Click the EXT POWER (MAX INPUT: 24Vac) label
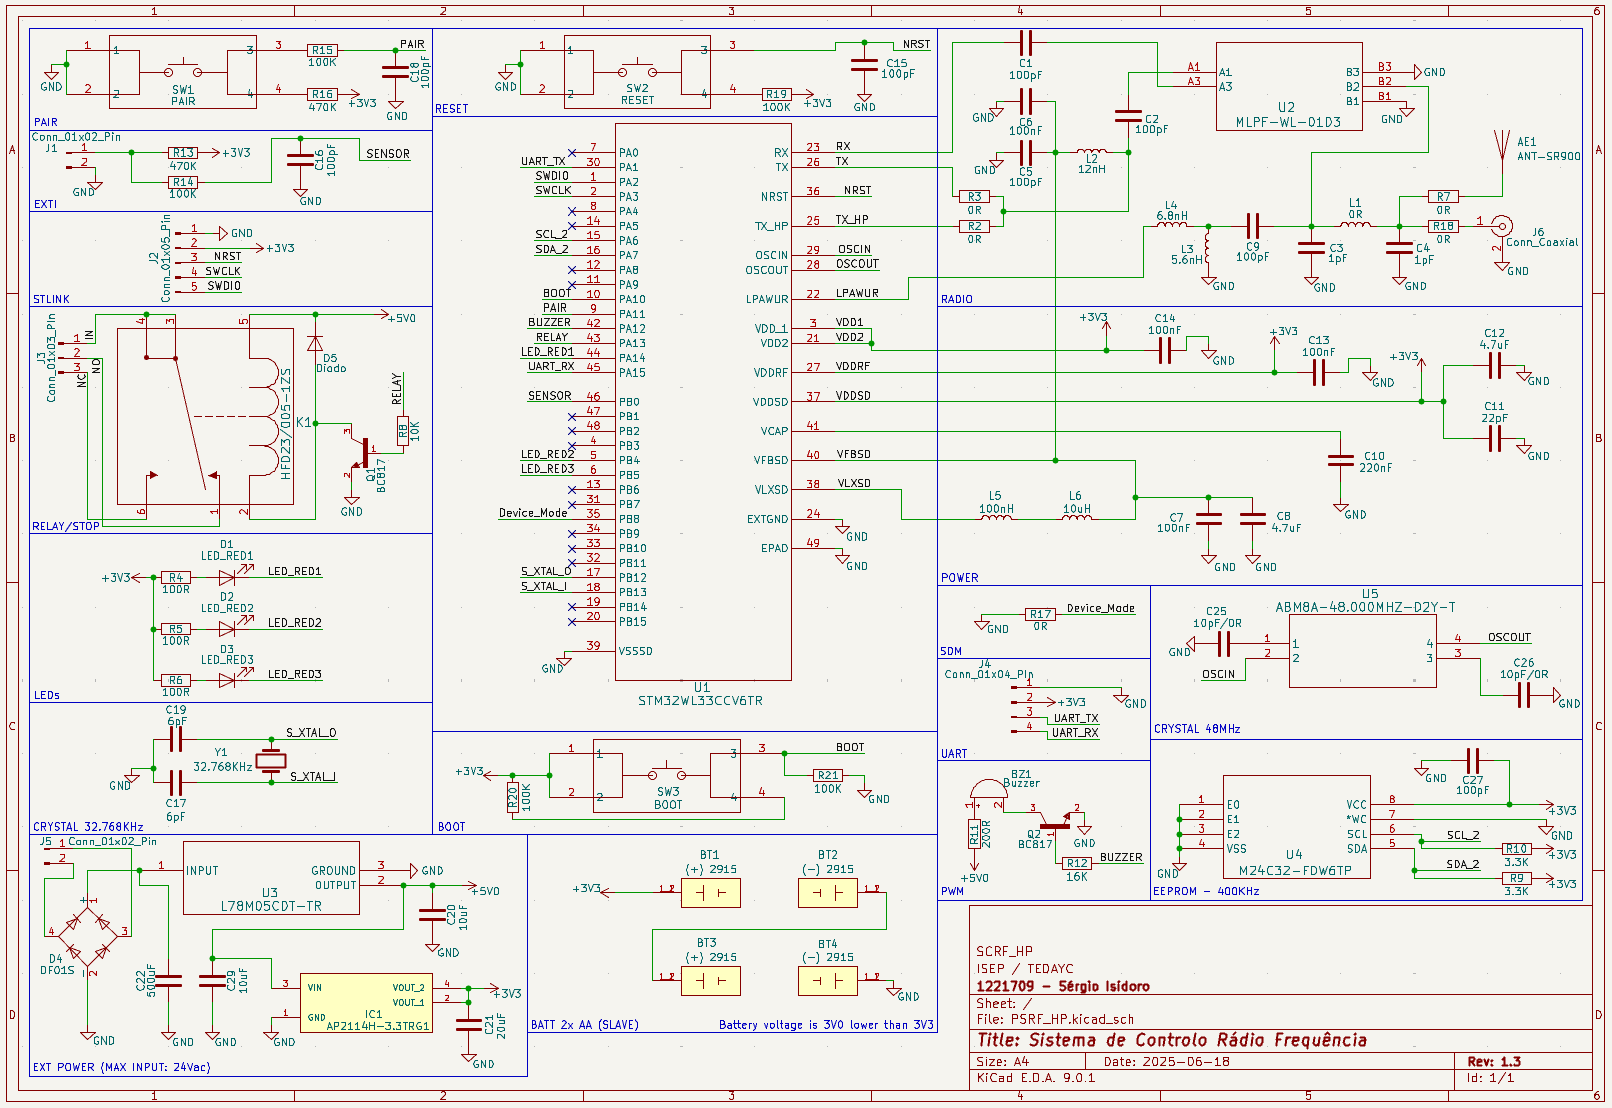Image resolution: width=1612 pixels, height=1108 pixels. (x=122, y=1067)
